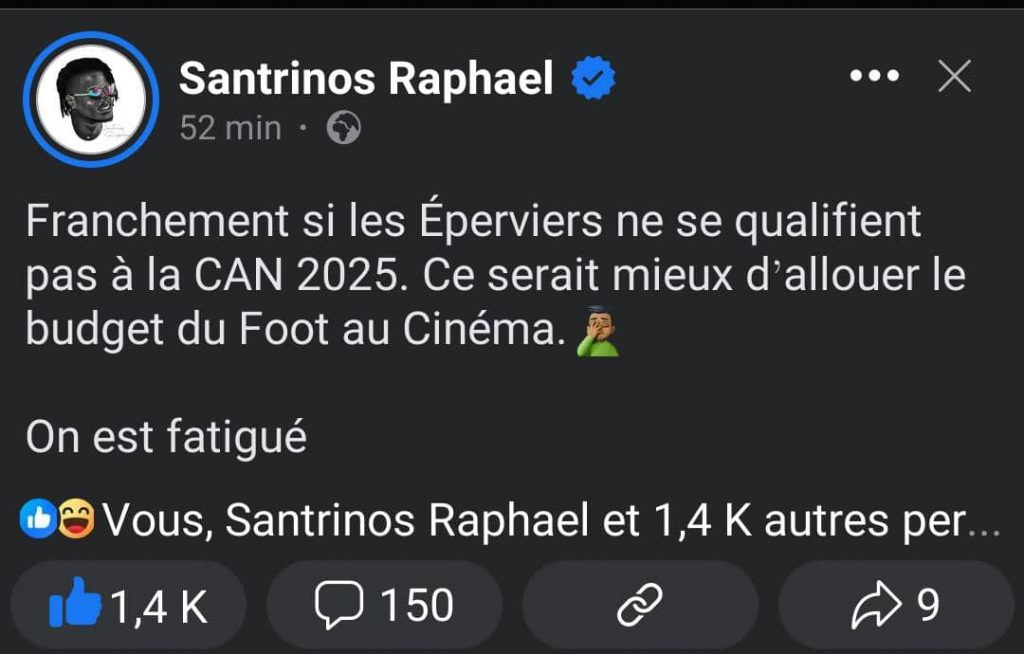1024x654 pixels.
Task: Click the blue verified badge
Action: click(593, 79)
